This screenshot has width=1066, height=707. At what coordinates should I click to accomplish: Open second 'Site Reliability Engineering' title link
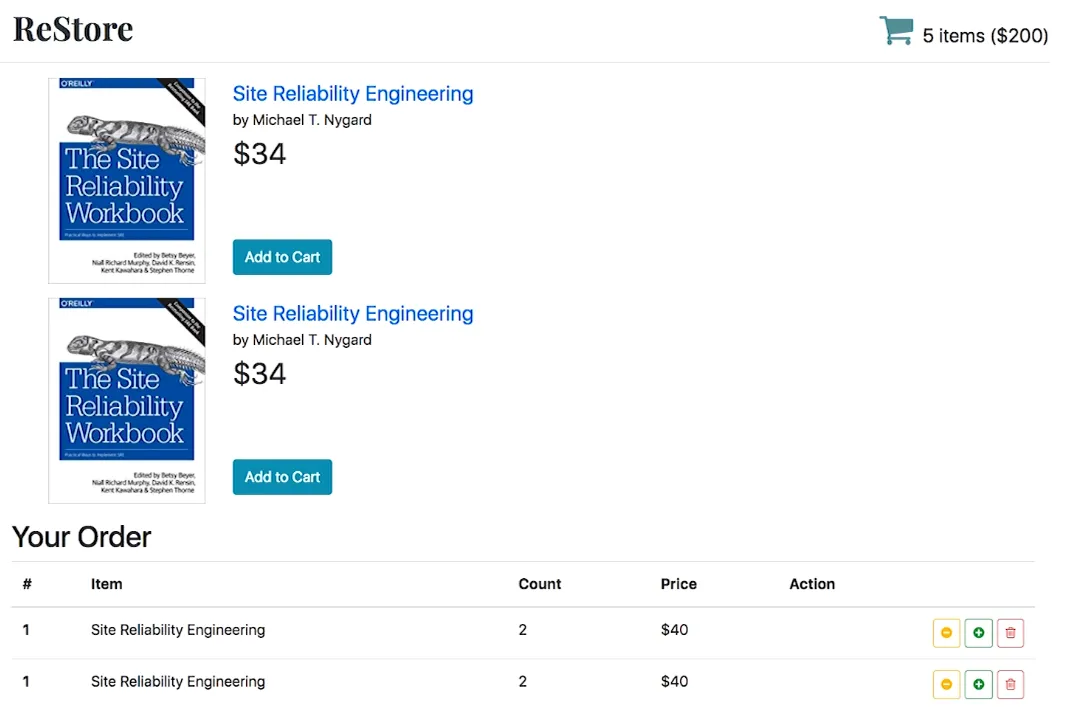tap(352, 314)
